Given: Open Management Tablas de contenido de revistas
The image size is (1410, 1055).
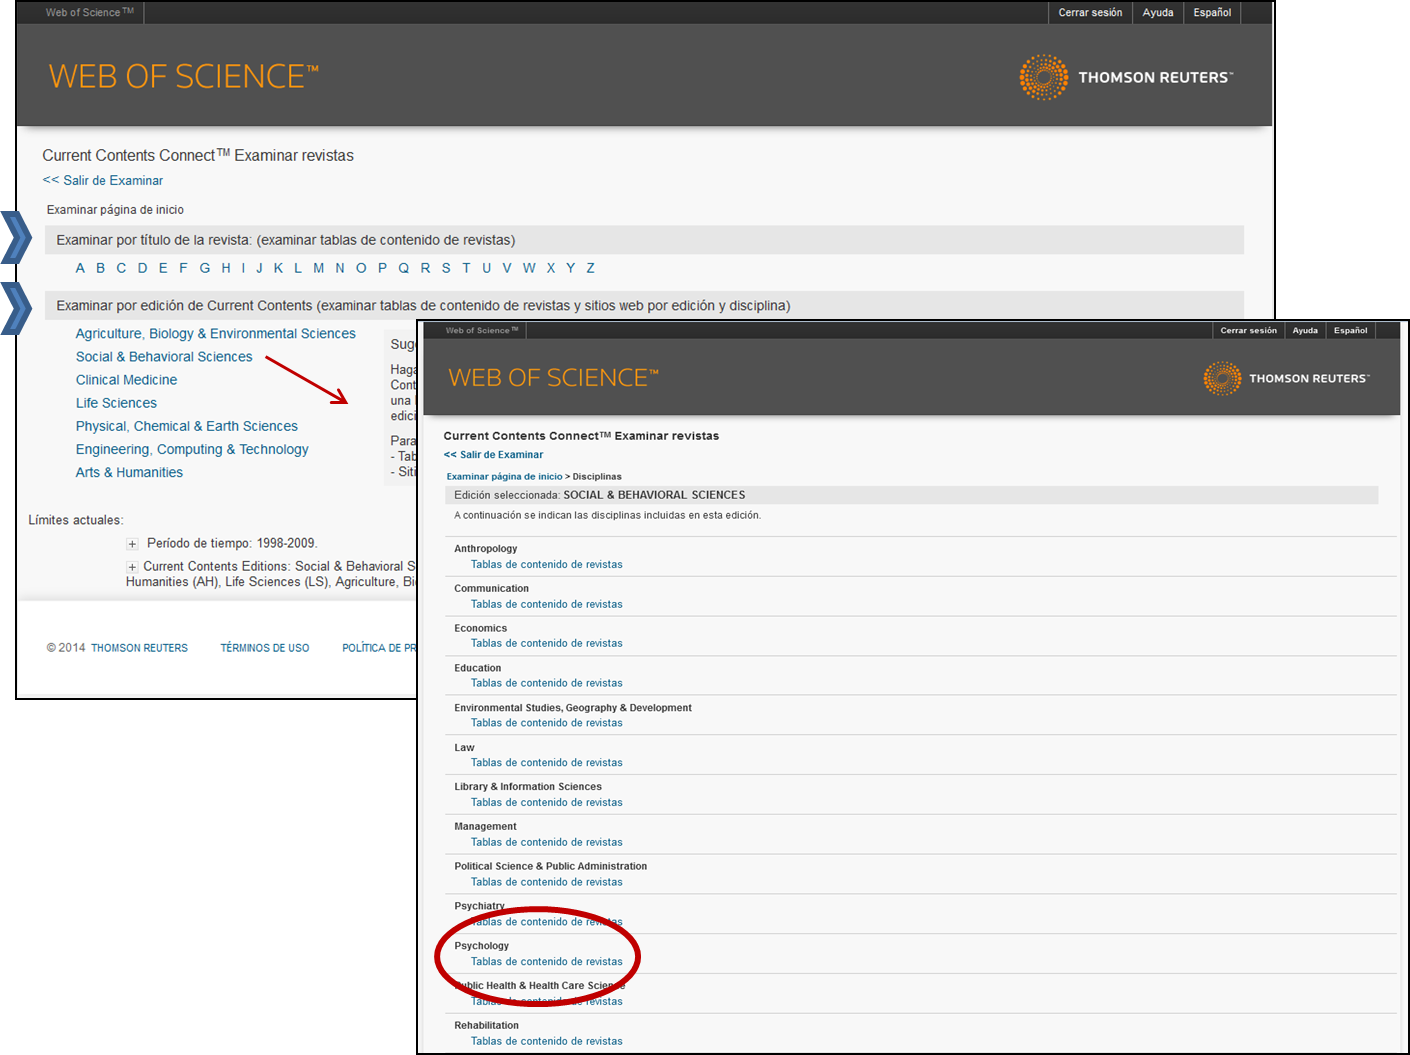Looking at the screenshot, I should point(546,843).
